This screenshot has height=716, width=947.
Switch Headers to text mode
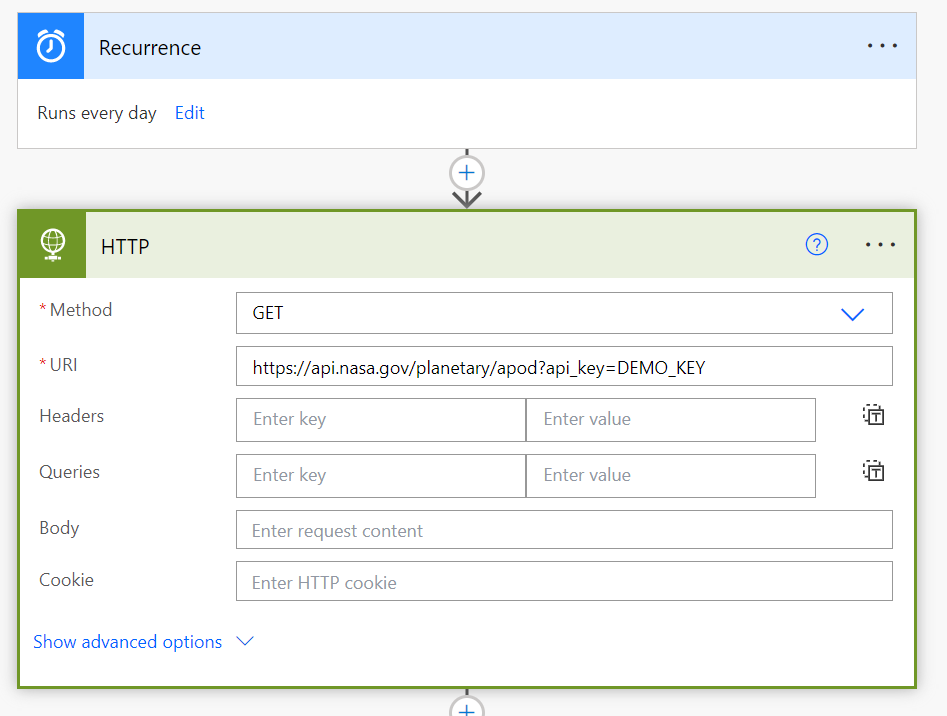(x=874, y=416)
